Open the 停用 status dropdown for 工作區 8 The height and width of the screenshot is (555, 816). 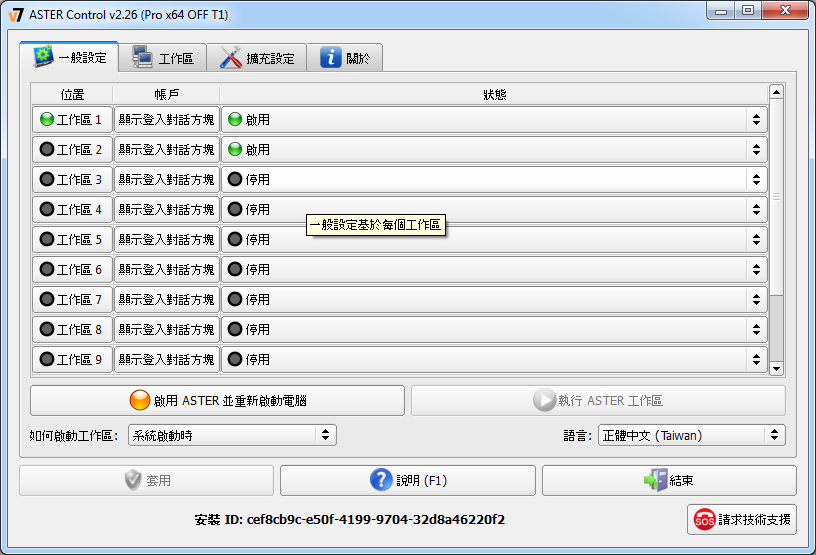click(494, 330)
